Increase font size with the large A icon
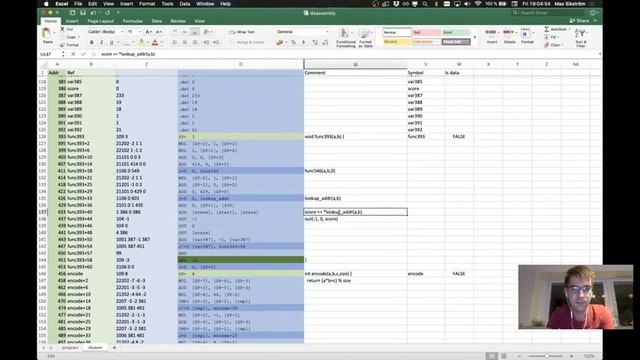Image resolution: width=640 pixels, height=360 pixels. pos(149,32)
